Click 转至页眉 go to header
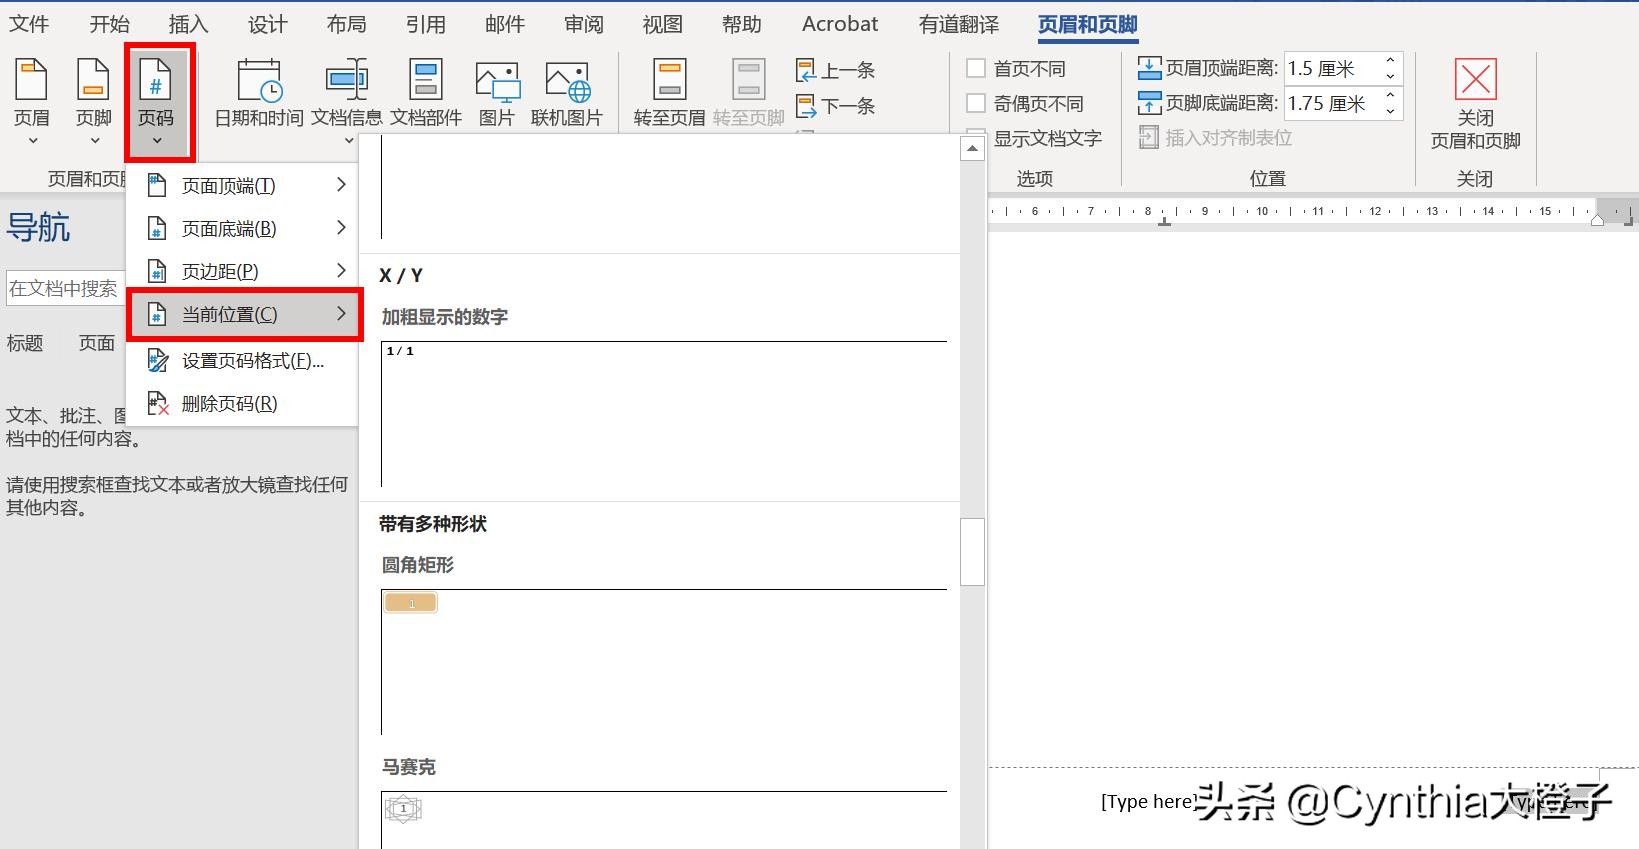The width and height of the screenshot is (1639, 849). (x=669, y=93)
